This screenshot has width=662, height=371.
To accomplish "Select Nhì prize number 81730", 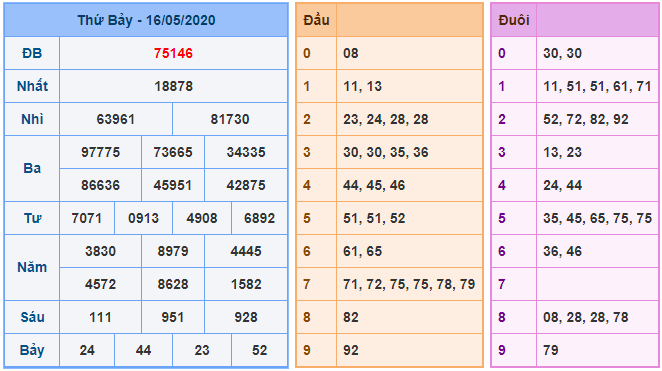I will 230,119.
